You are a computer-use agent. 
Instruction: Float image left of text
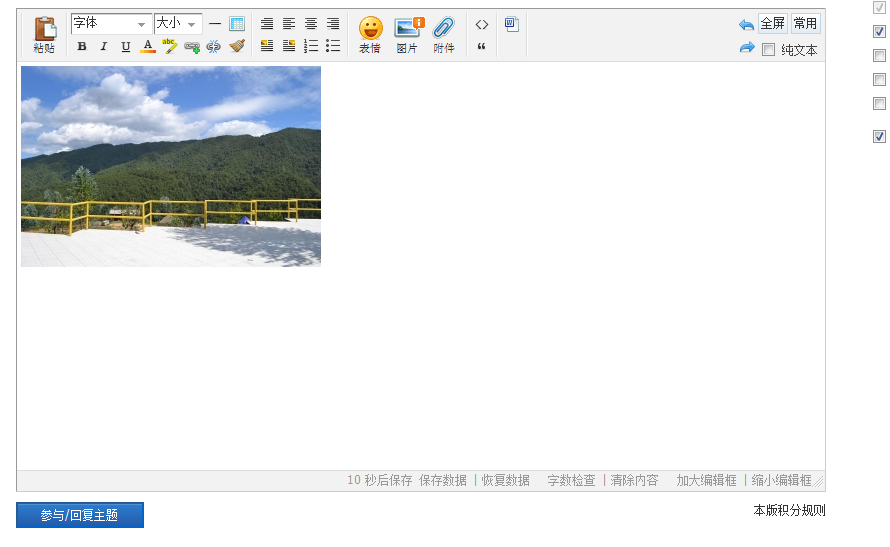[267, 46]
